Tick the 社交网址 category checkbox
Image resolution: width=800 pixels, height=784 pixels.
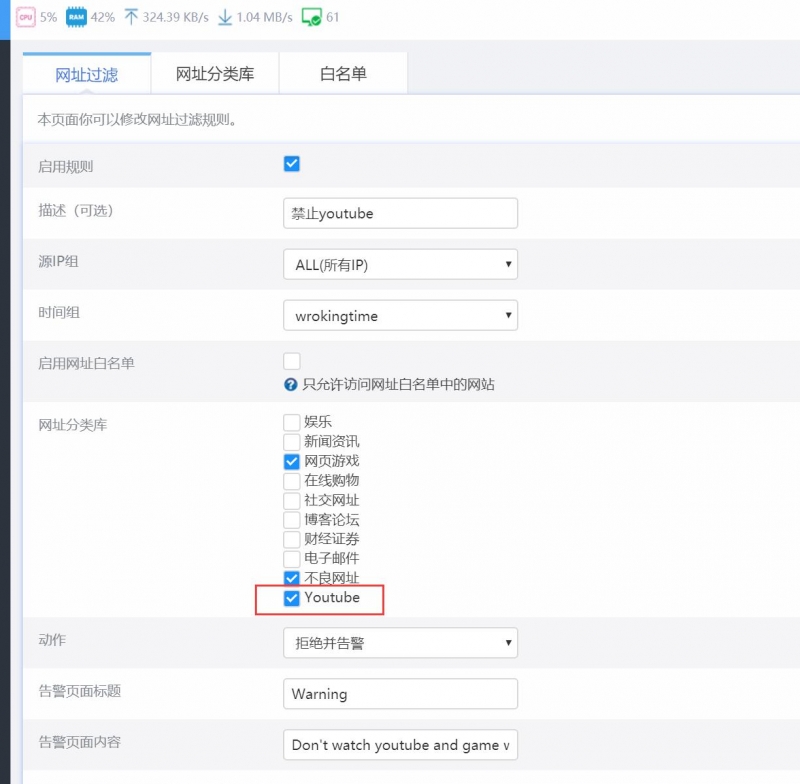[x=292, y=500]
